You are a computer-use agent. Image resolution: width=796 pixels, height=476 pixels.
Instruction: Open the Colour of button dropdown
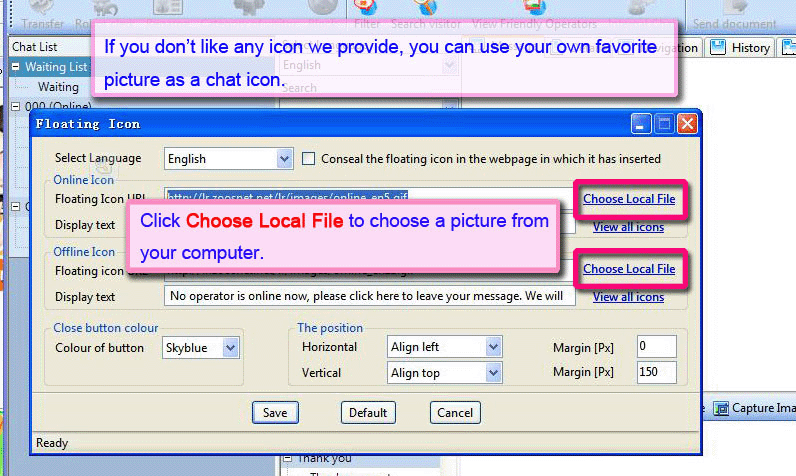coord(201,348)
